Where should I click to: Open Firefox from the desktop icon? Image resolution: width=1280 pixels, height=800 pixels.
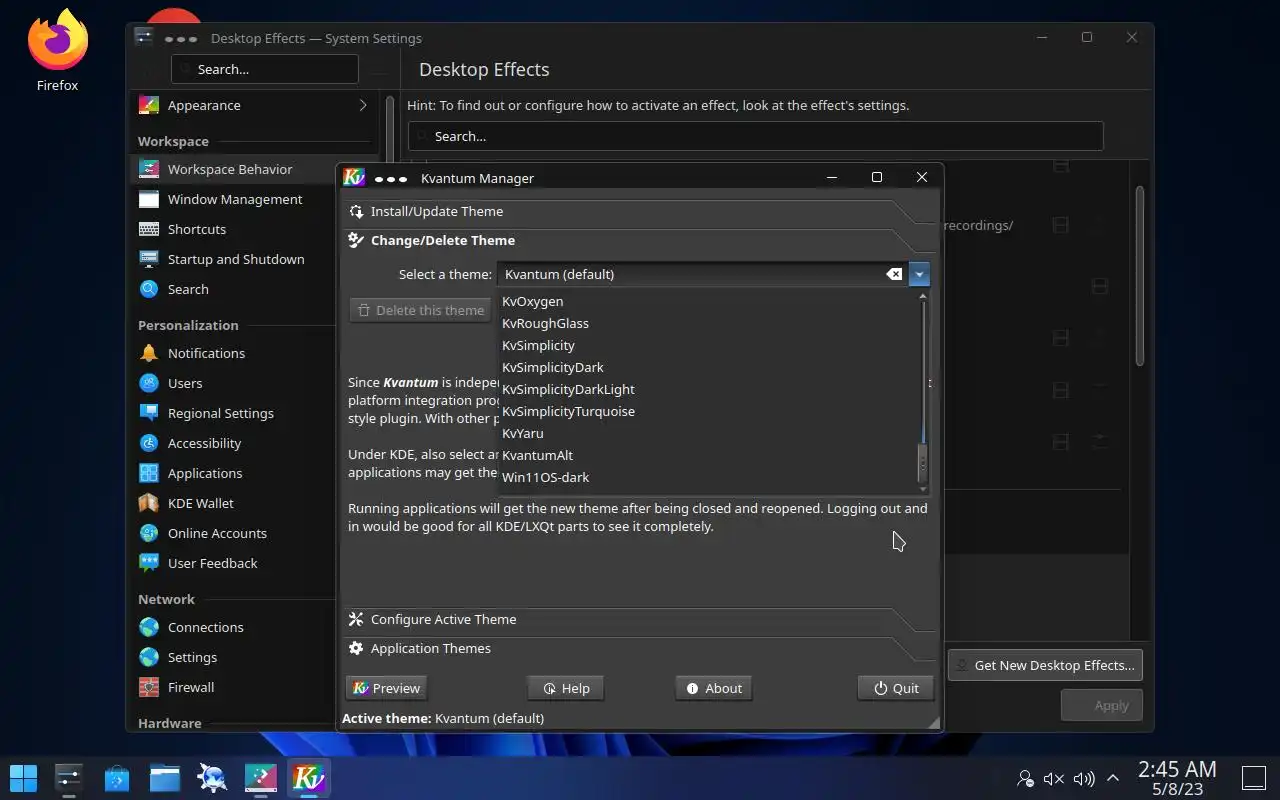pyautogui.click(x=57, y=50)
